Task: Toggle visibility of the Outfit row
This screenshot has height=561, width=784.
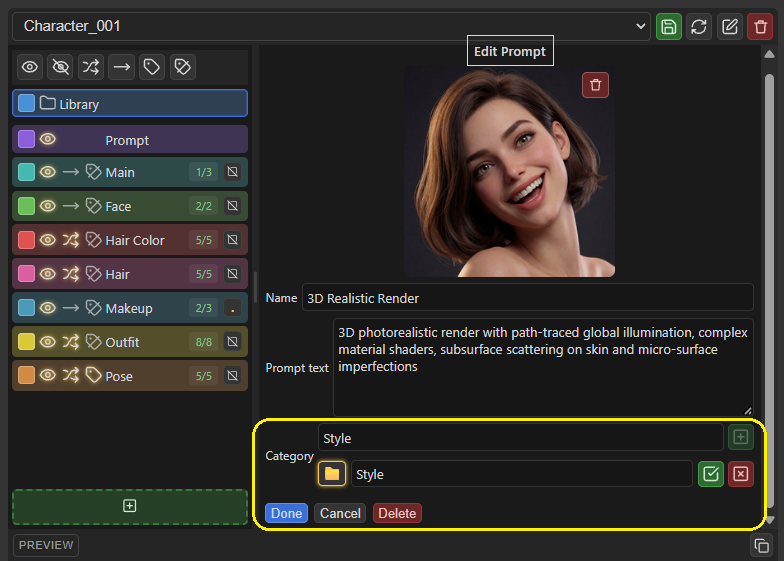Action: click(48, 342)
